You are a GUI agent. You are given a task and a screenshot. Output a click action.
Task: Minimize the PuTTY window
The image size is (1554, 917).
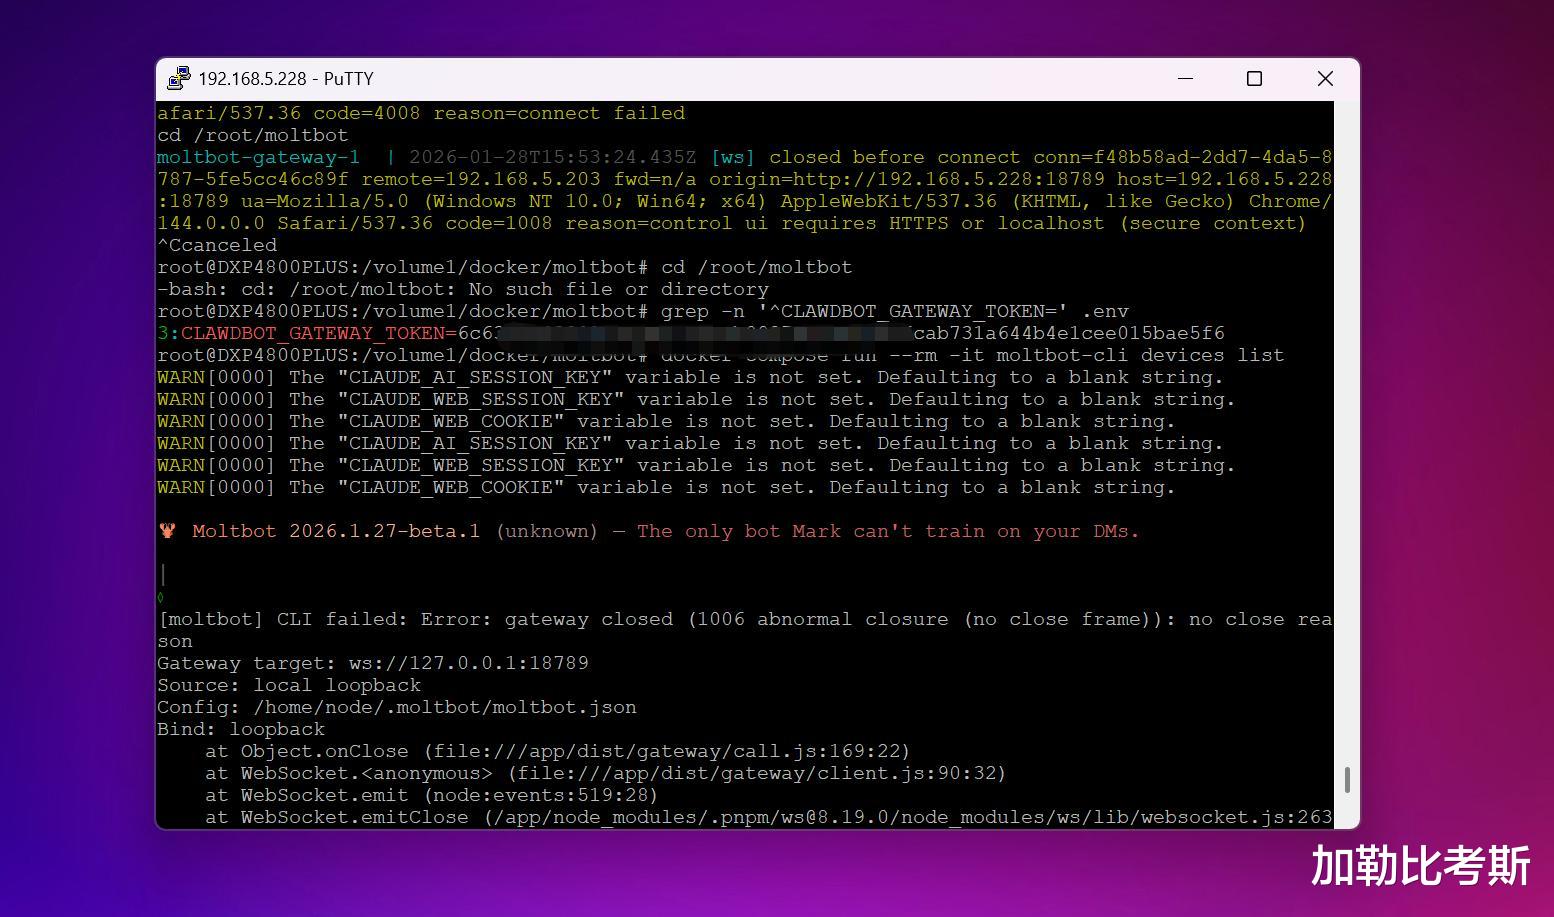click(x=1186, y=78)
